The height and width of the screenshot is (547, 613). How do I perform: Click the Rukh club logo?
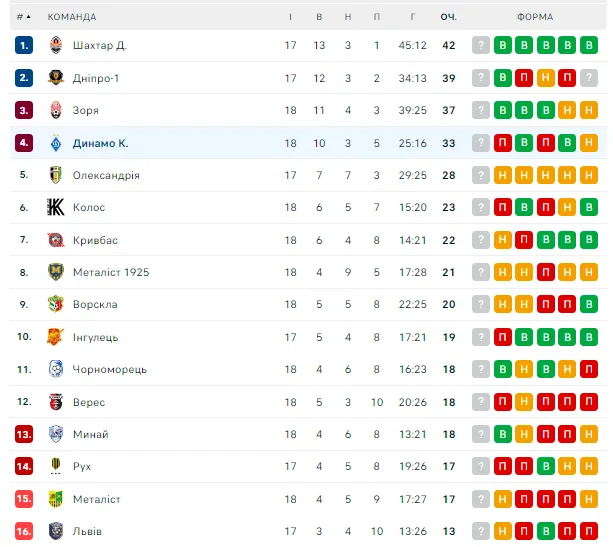56,466
